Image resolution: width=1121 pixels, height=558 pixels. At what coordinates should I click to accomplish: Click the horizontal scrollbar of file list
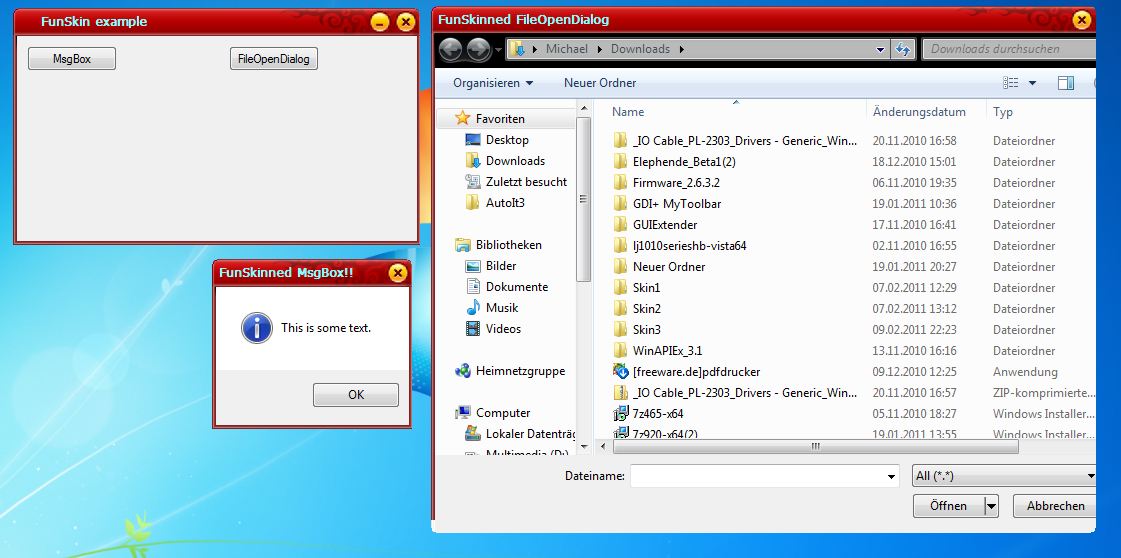pyautogui.click(x=815, y=447)
